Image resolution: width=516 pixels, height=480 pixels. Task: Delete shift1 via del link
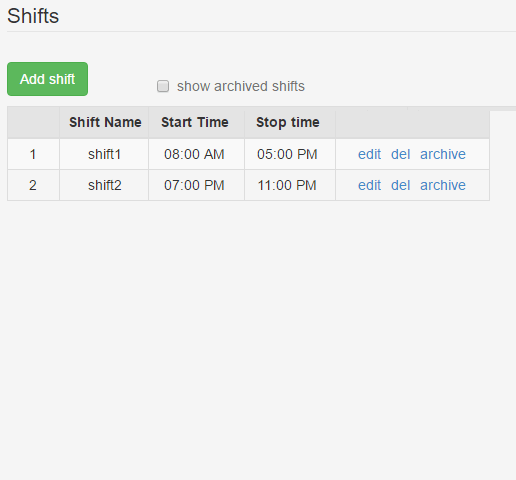[400, 154]
